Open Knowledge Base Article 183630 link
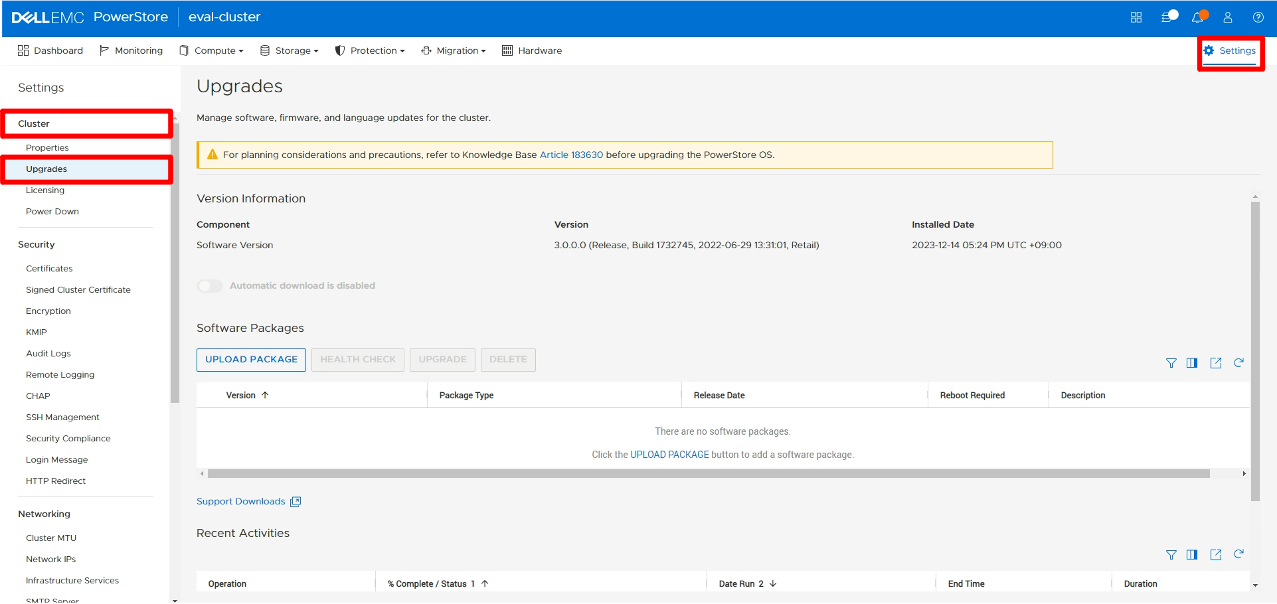The image size is (1277, 604). tap(571, 155)
